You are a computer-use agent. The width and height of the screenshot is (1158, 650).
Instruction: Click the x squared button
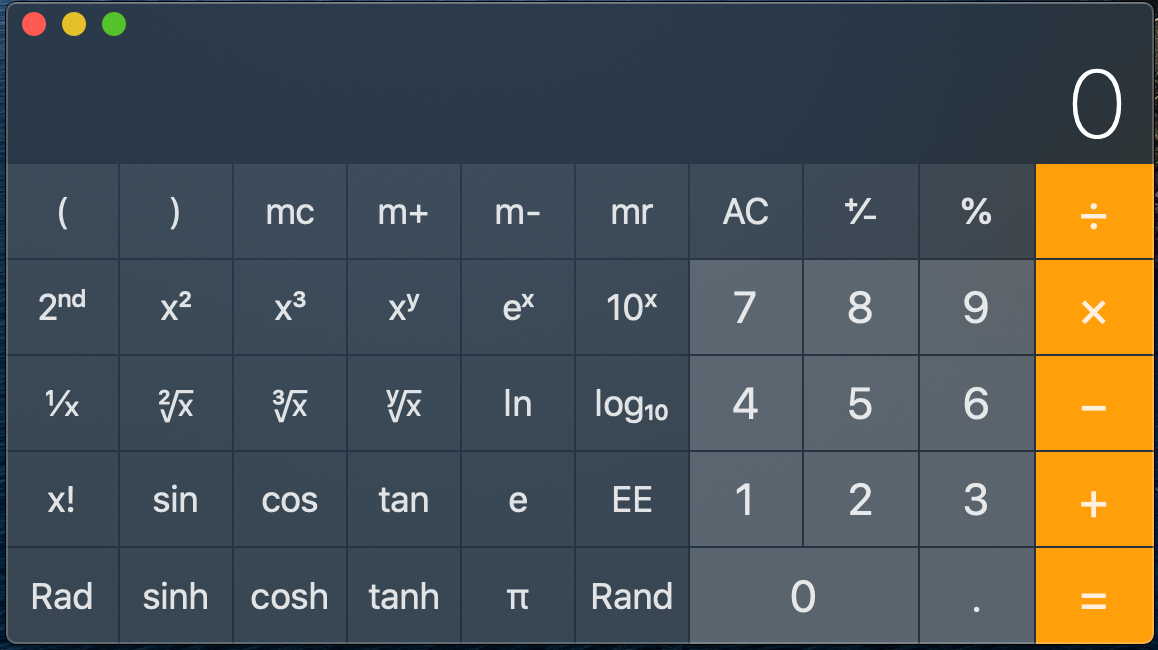pos(176,308)
